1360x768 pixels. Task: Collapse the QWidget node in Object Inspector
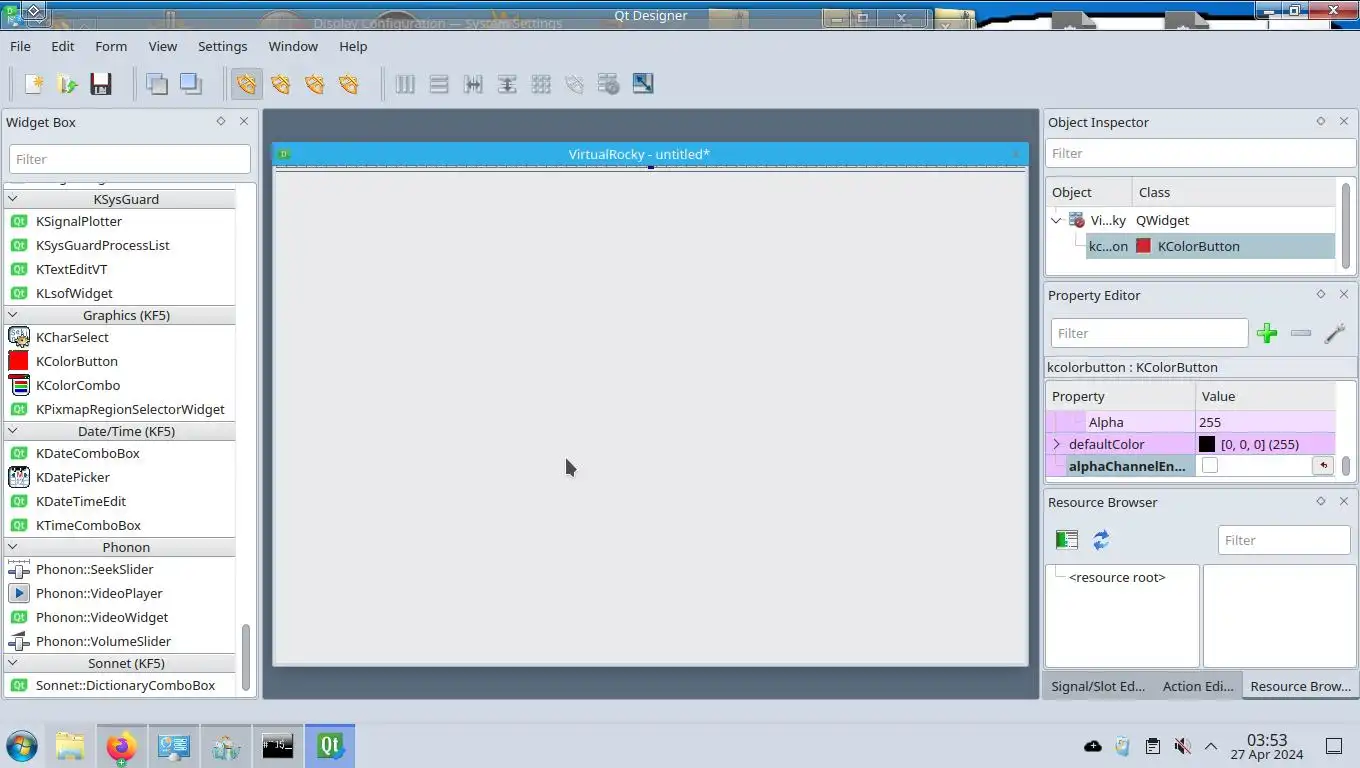pos(1057,220)
